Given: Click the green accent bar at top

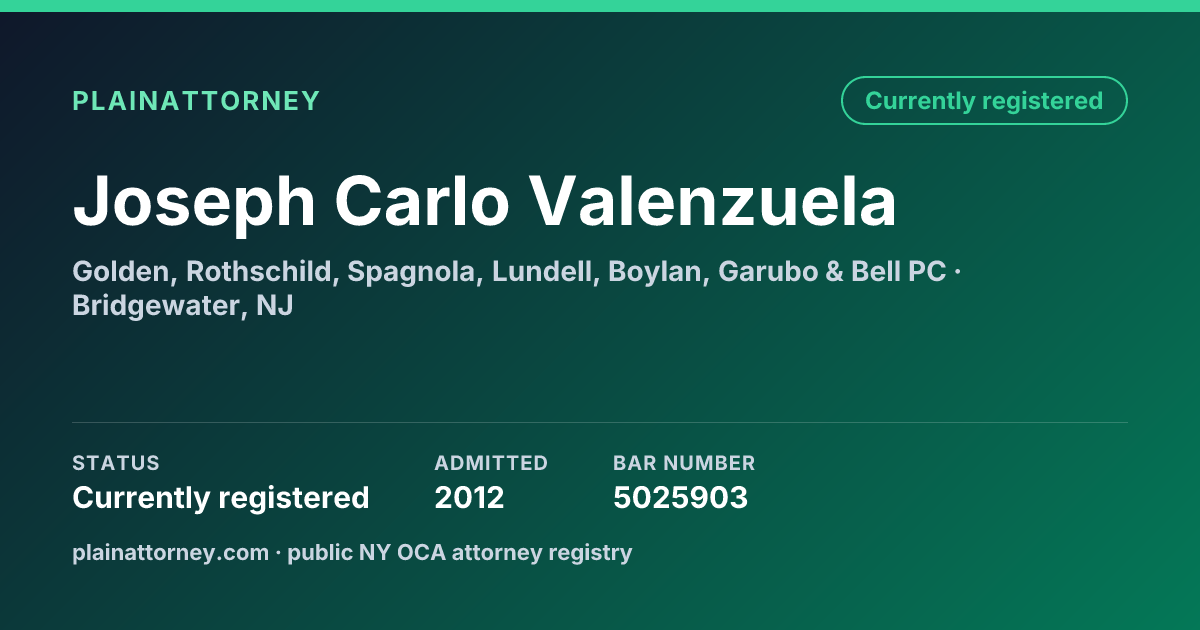Looking at the screenshot, I should [x=600, y=6].
